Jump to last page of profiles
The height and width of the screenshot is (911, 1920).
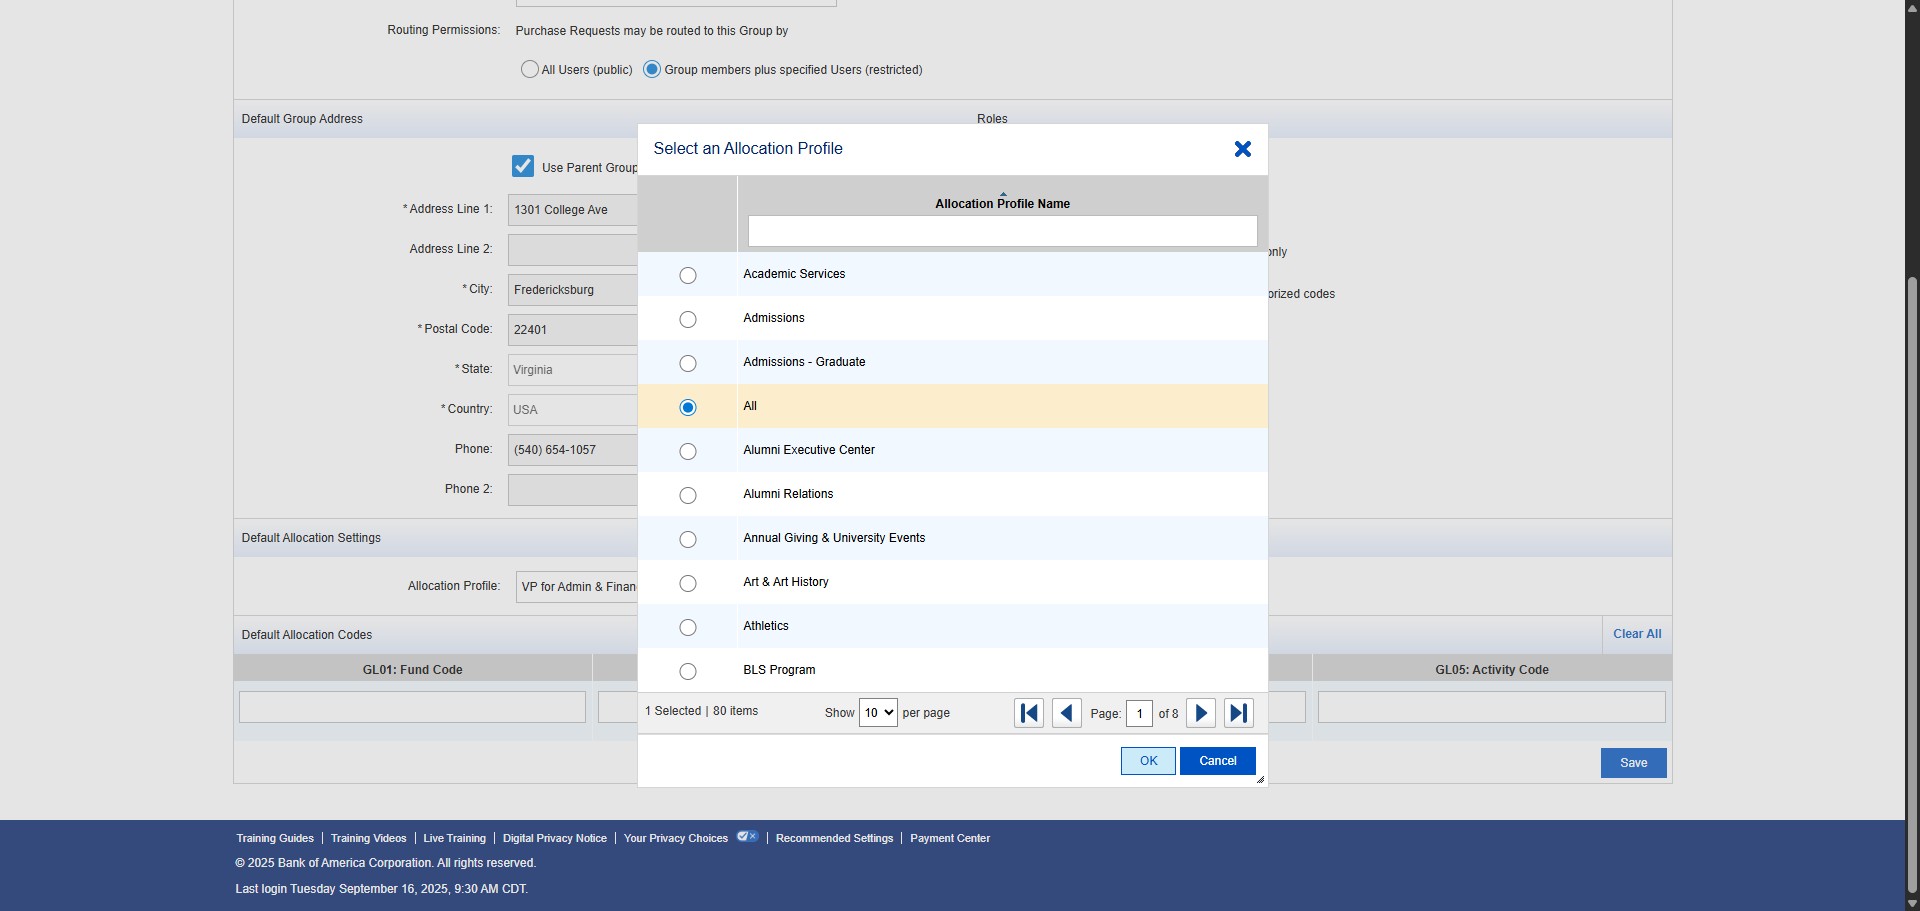(1239, 713)
